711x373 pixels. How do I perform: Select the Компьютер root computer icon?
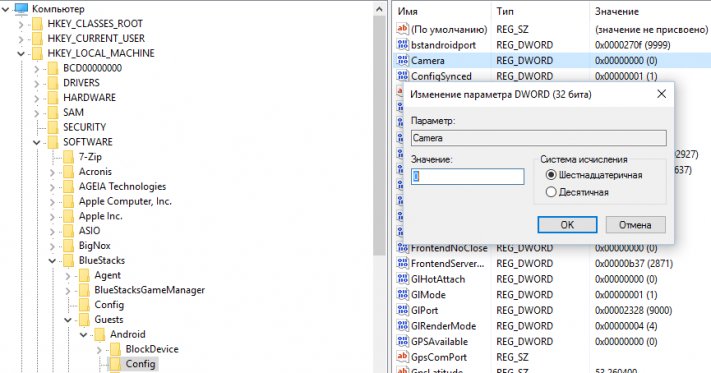click(21, 9)
